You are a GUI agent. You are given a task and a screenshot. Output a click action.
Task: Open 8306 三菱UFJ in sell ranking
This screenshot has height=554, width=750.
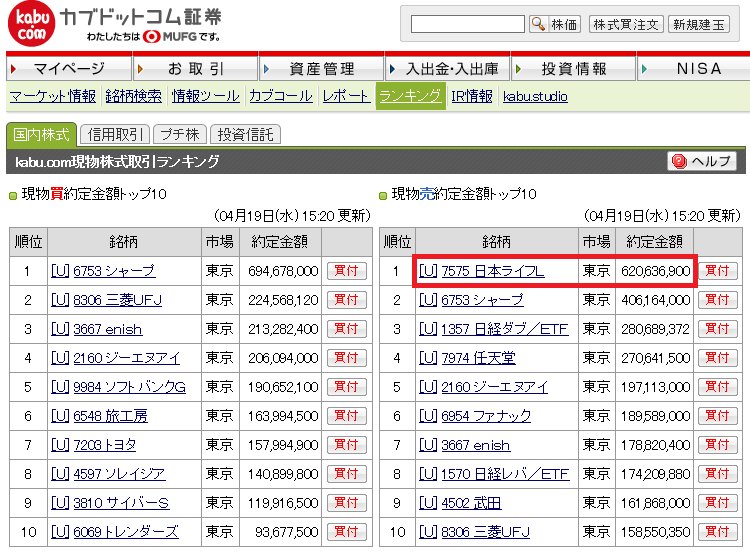point(485,532)
